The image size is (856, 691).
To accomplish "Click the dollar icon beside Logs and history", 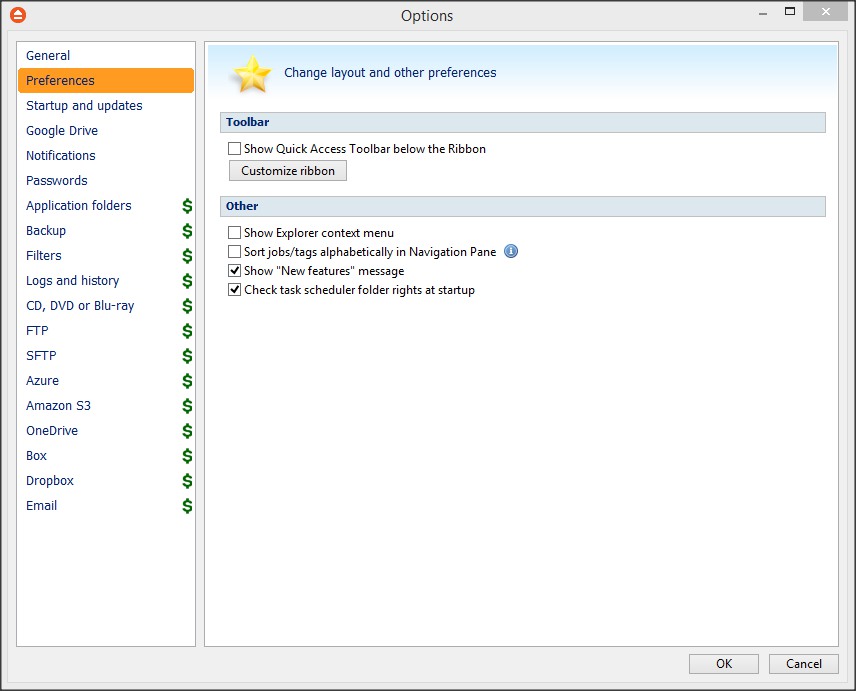I will (x=187, y=281).
